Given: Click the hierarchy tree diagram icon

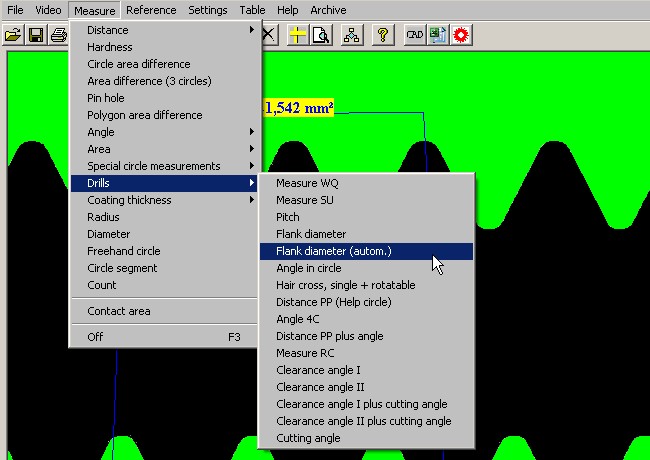Looking at the screenshot, I should 351,35.
